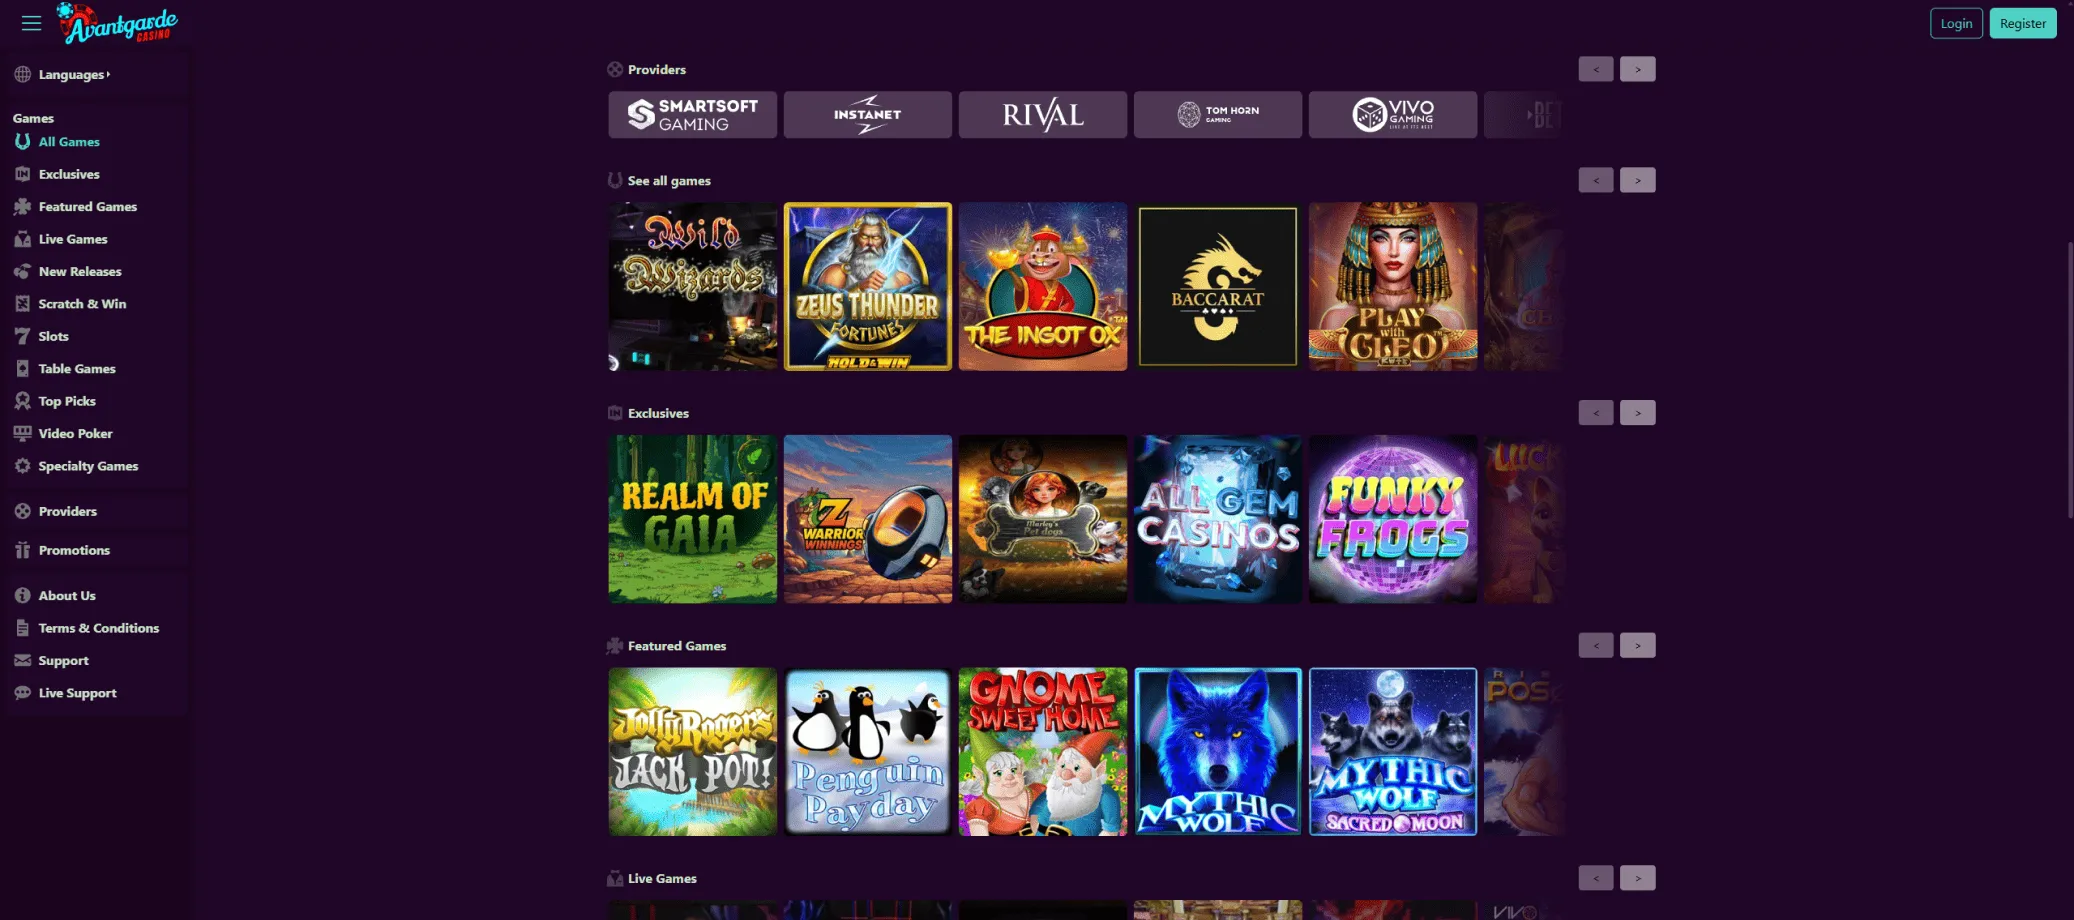The height and width of the screenshot is (920, 2074).
Task: Click the Video Poker sidebar icon
Action: click(x=22, y=433)
